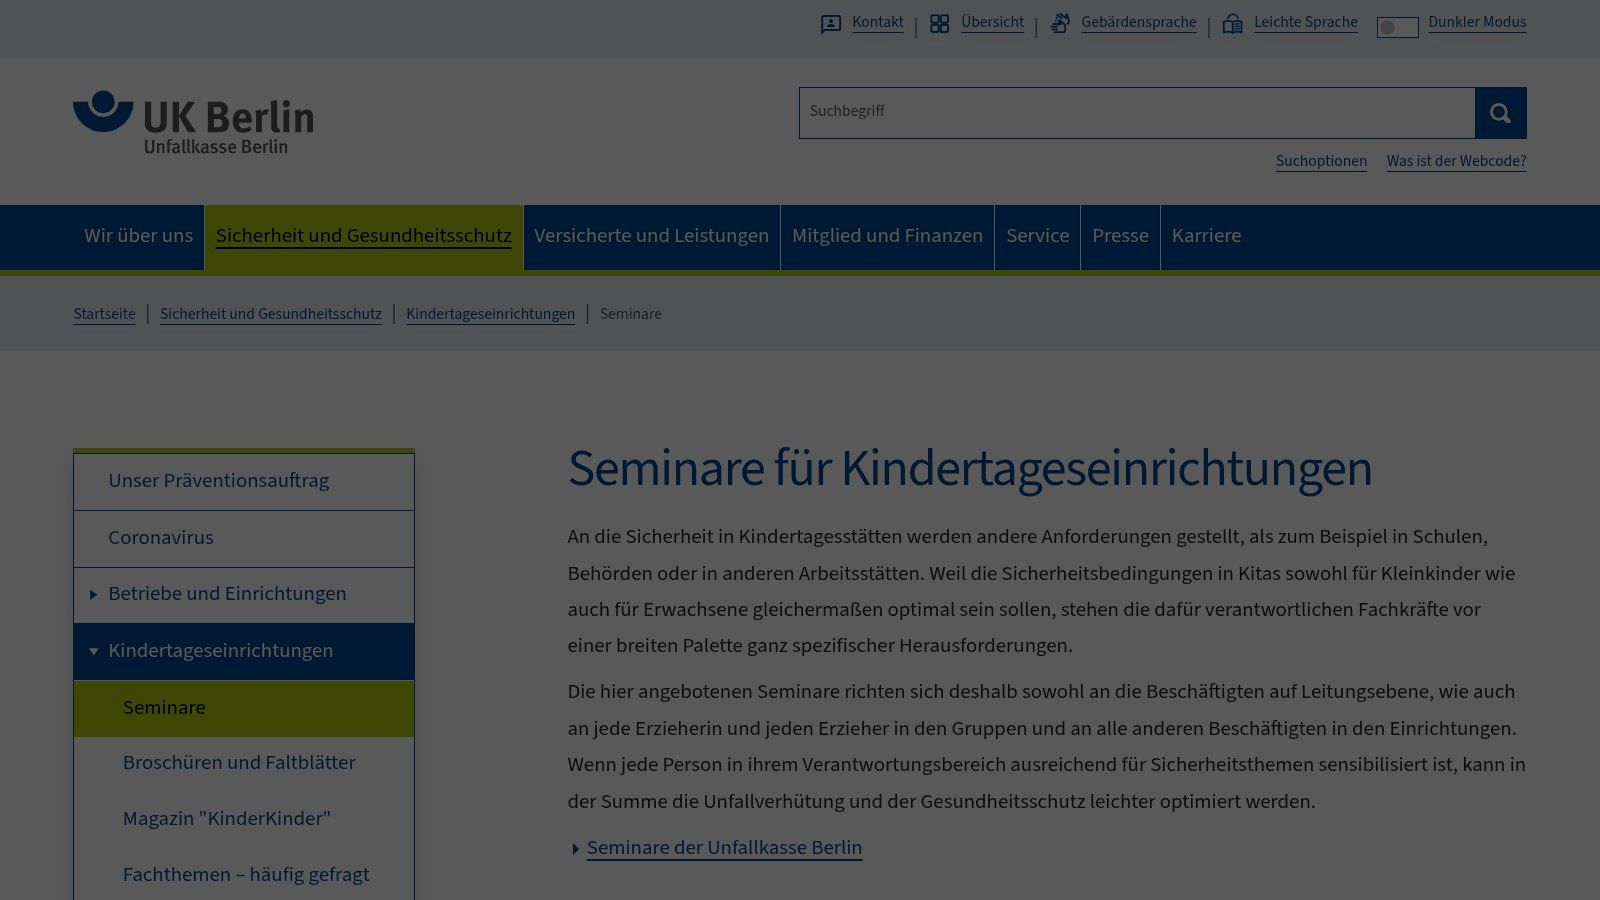The image size is (1600, 900).
Task: Click the magnifier search button
Action: (x=1500, y=113)
